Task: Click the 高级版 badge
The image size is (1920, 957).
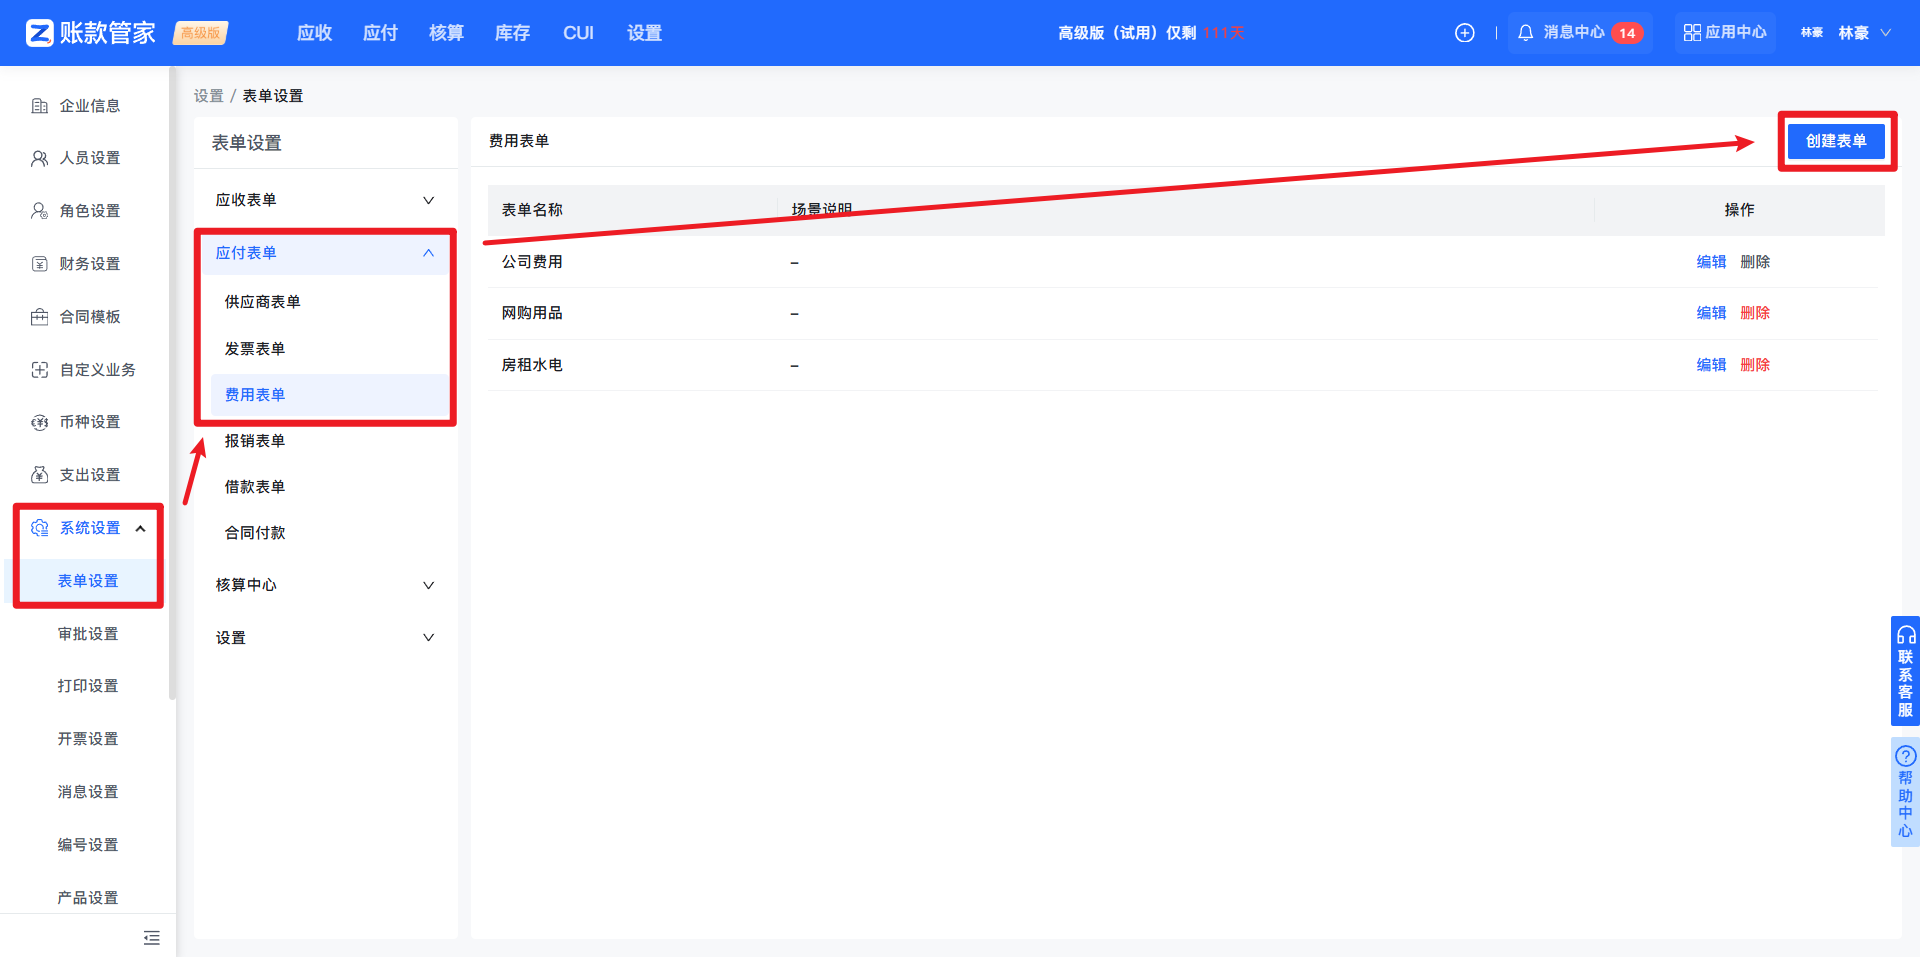Action: 201,33
